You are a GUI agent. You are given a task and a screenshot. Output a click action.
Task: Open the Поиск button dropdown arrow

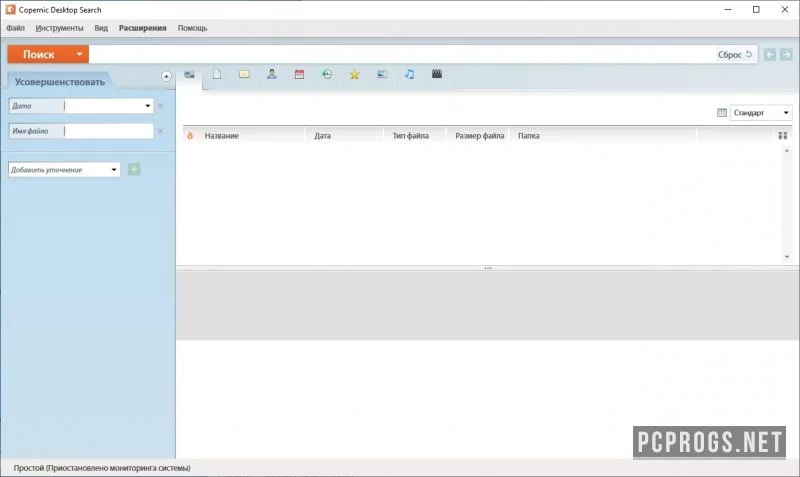tap(80, 54)
